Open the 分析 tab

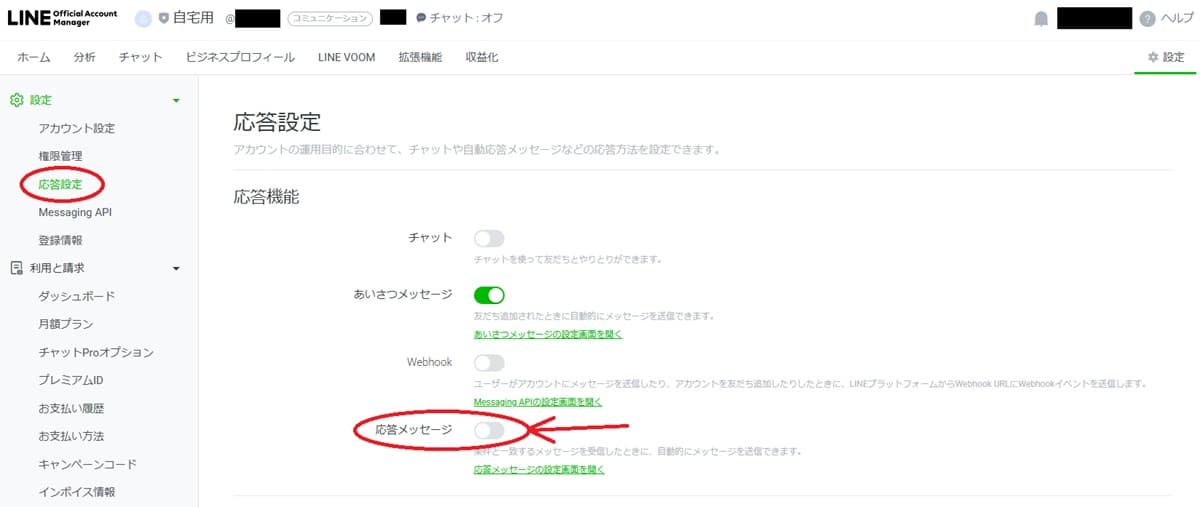tap(84, 58)
